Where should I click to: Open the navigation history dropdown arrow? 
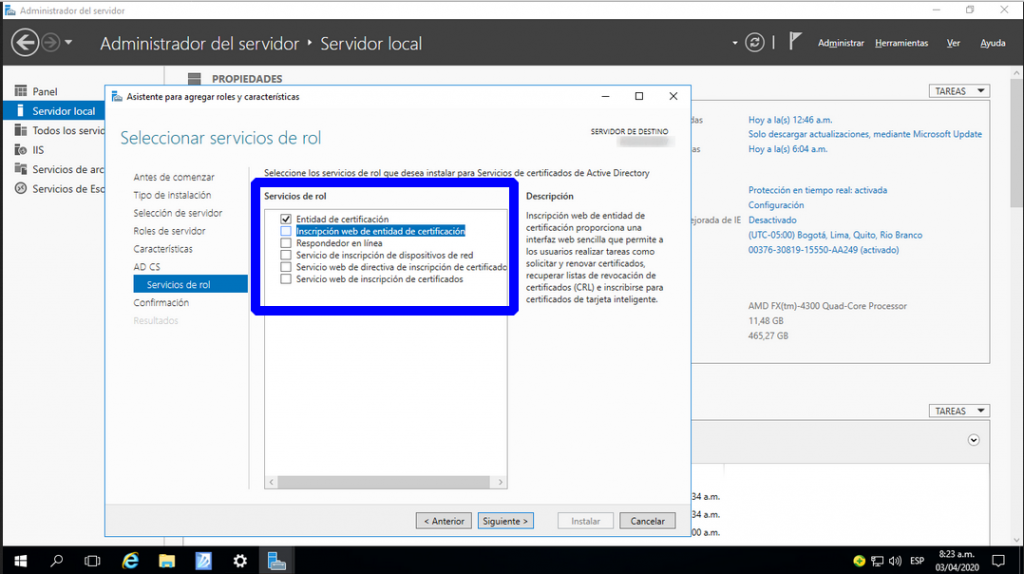[x=68, y=43]
